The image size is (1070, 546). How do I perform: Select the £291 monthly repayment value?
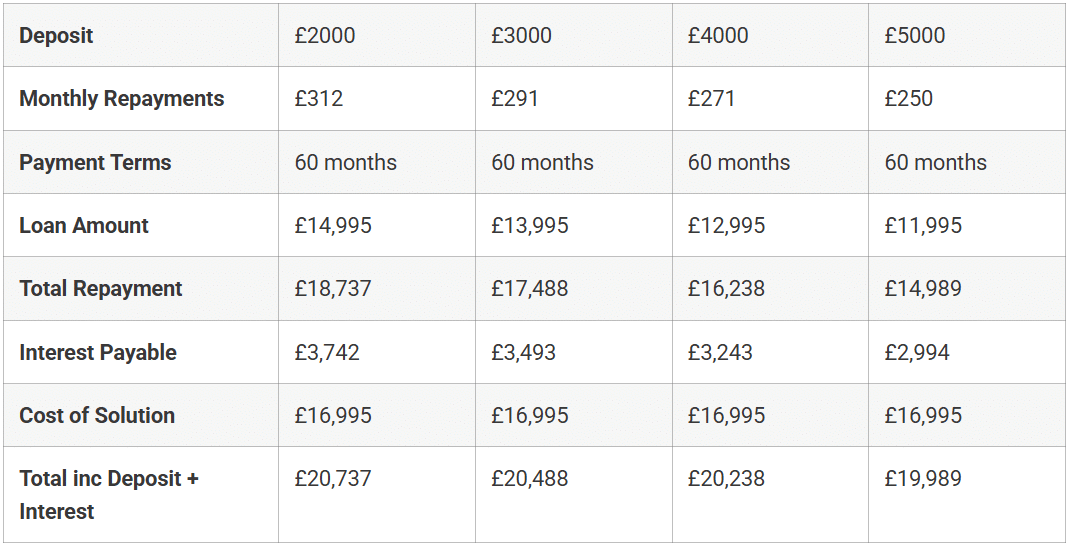(x=515, y=98)
